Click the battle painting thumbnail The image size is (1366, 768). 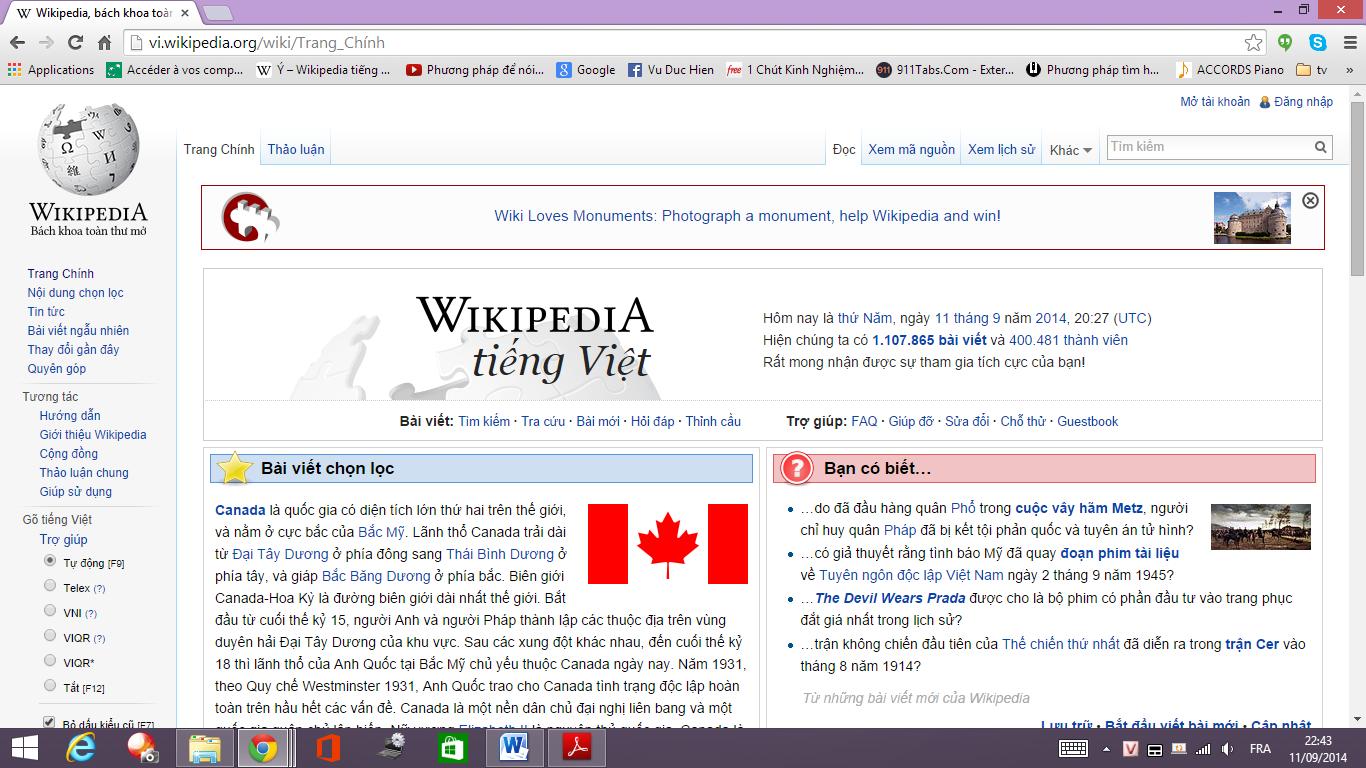tap(1260, 527)
